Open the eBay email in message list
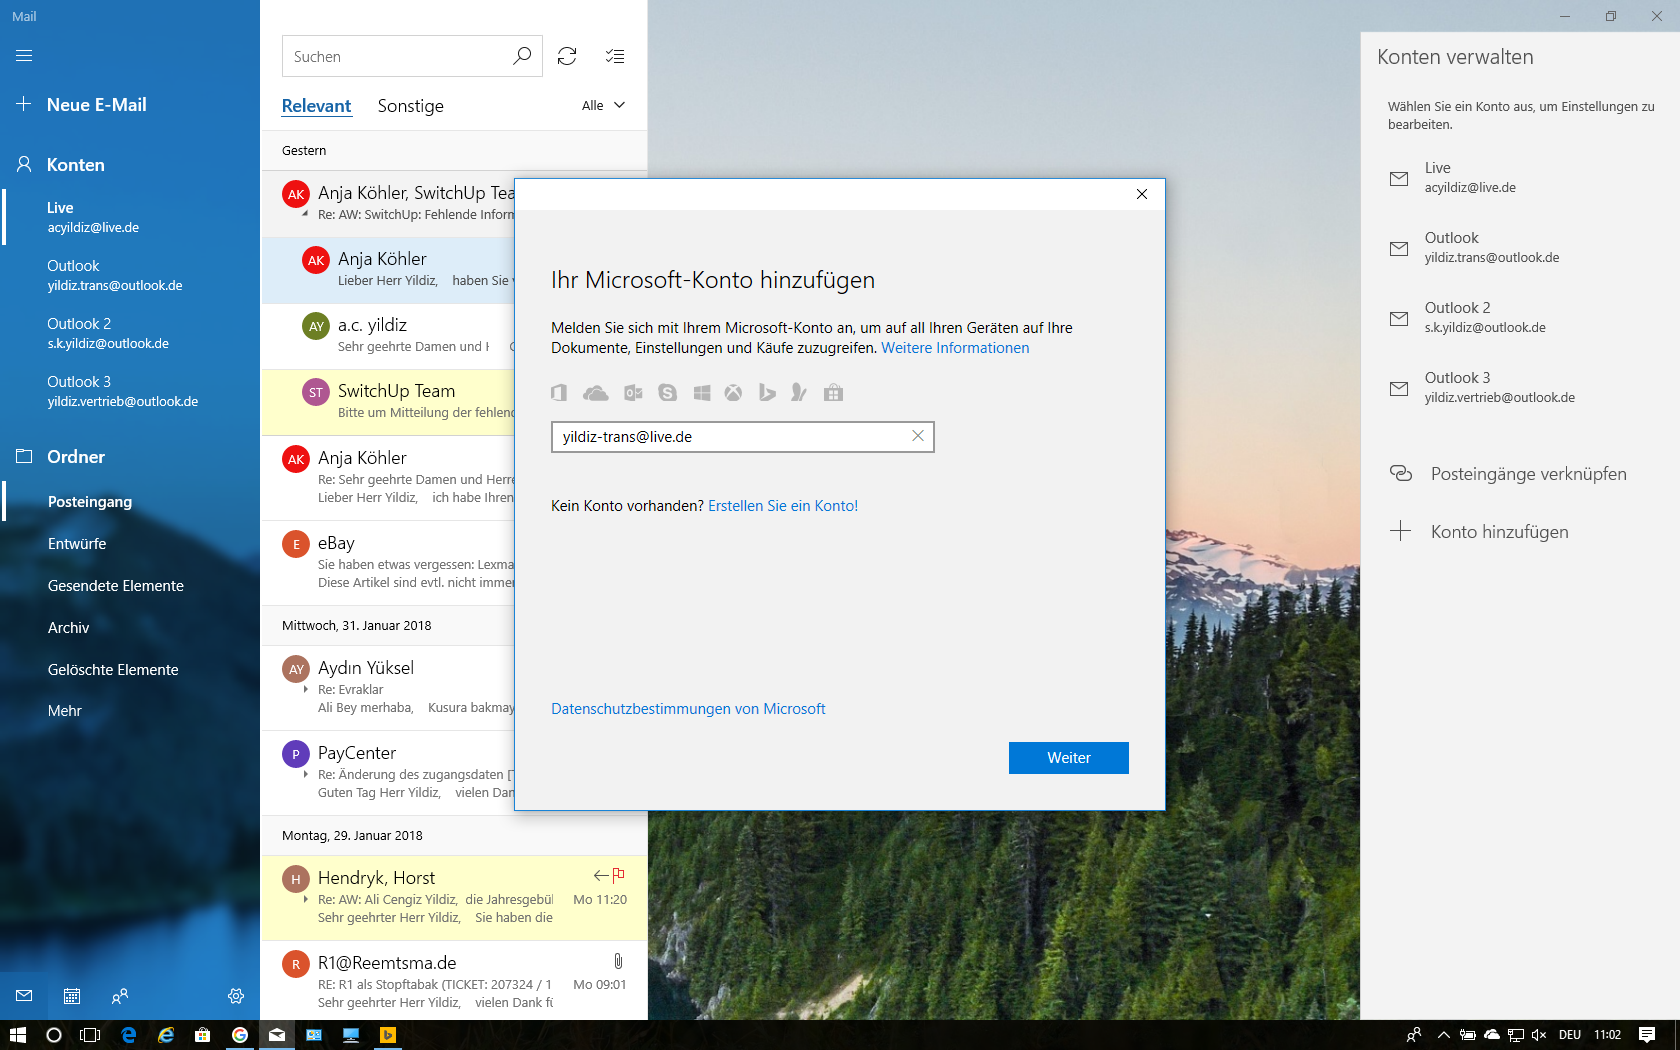Screen dimensions: 1680x1050 pyautogui.click(x=388, y=562)
